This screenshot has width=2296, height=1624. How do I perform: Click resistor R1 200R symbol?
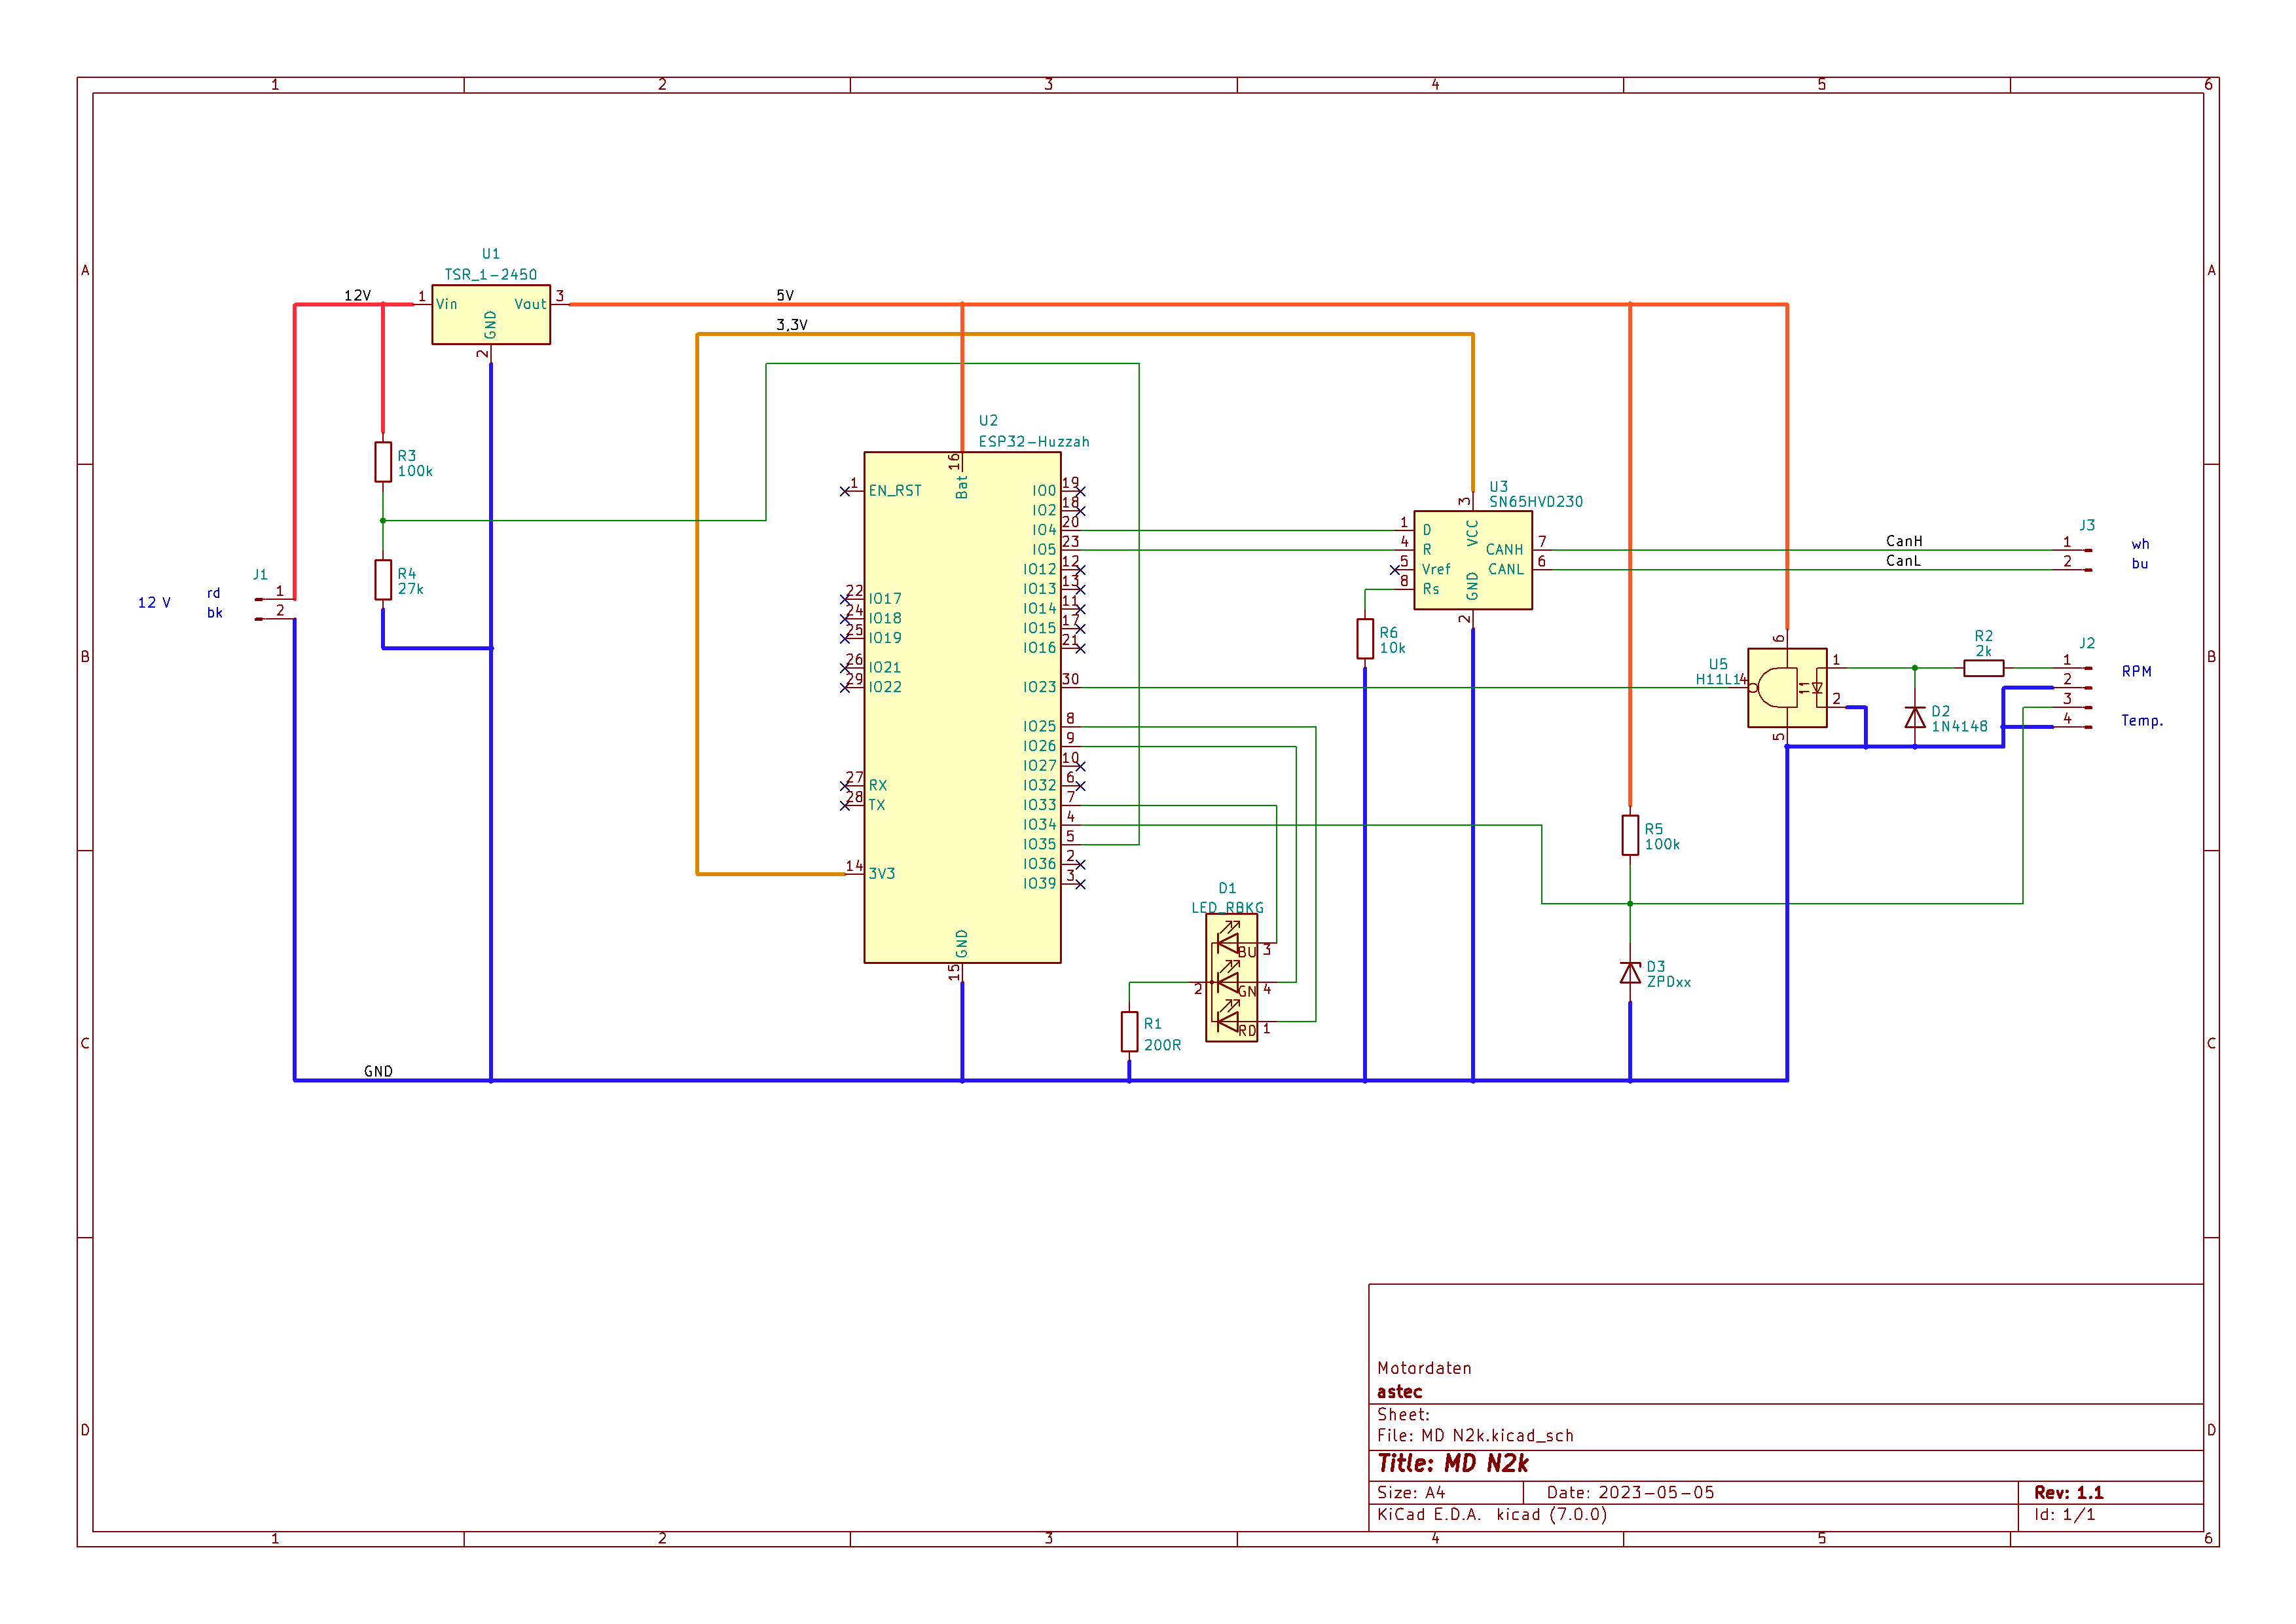(1129, 1031)
